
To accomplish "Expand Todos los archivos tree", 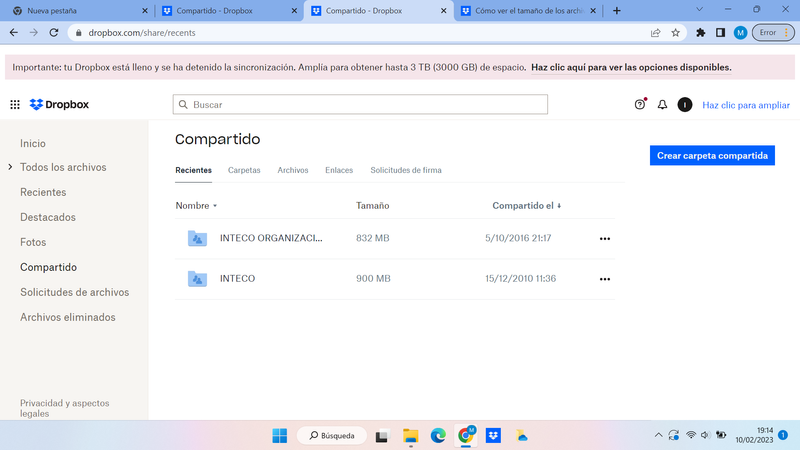I will click(10, 167).
